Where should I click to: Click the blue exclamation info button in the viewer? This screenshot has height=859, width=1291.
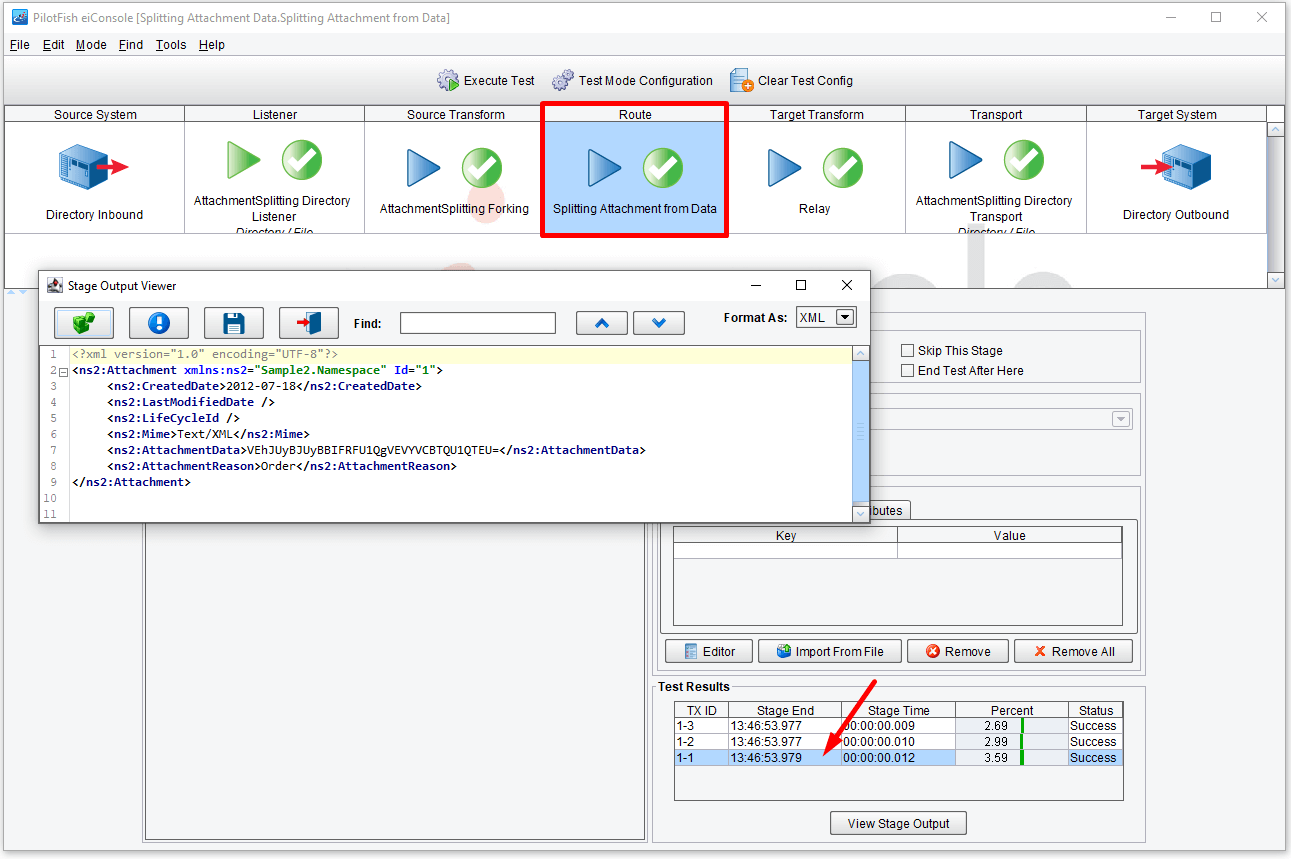click(x=159, y=323)
